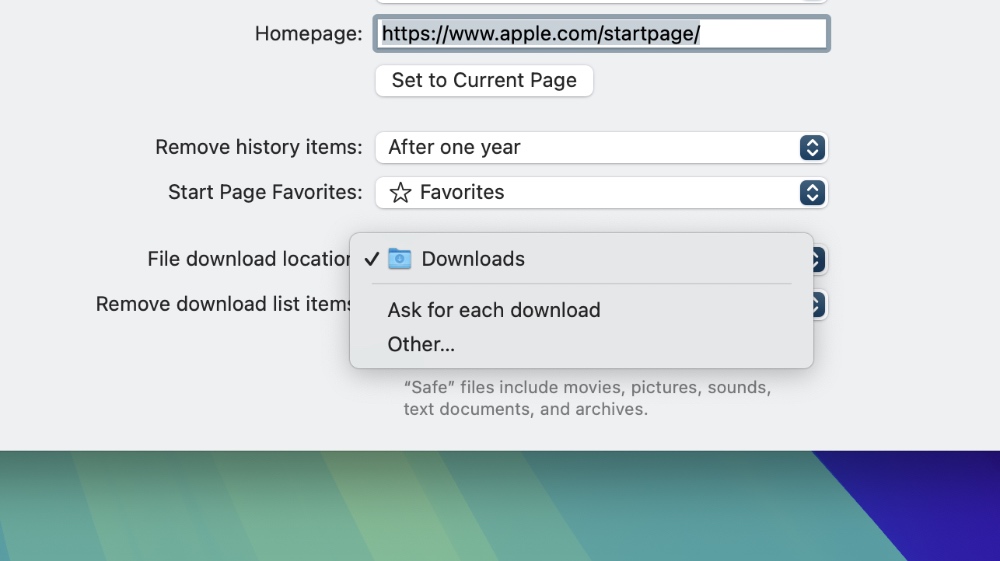The width and height of the screenshot is (1000, 561).
Task: Click the Homepage label
Action: coord(308,34)
